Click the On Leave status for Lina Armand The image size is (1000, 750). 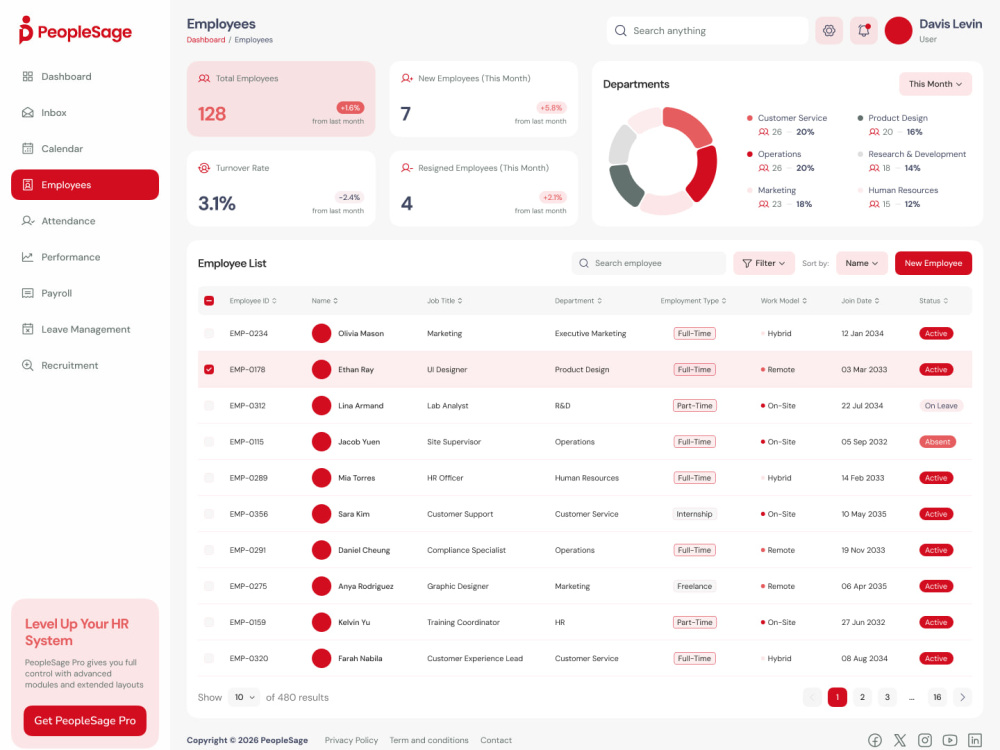[941, 406]
